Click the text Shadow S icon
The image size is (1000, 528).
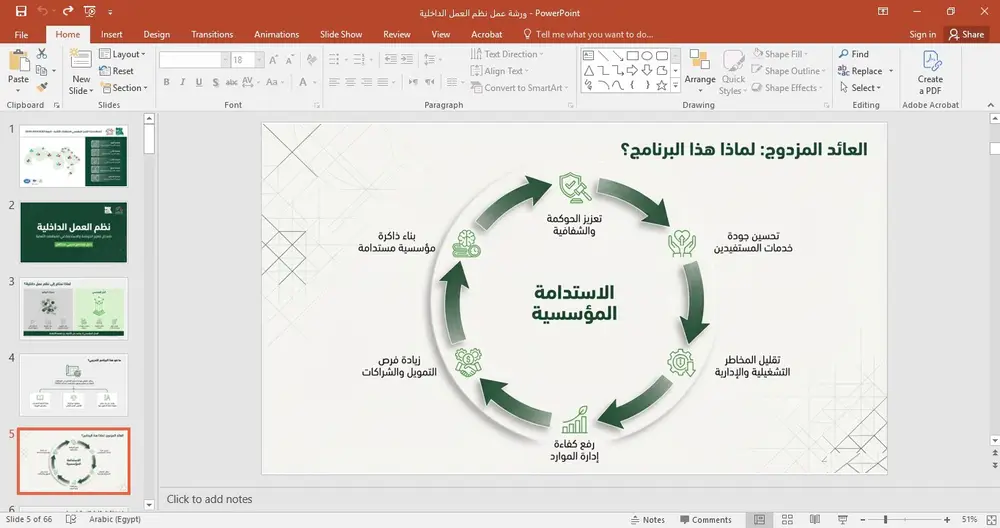click(x=216, y=82)
